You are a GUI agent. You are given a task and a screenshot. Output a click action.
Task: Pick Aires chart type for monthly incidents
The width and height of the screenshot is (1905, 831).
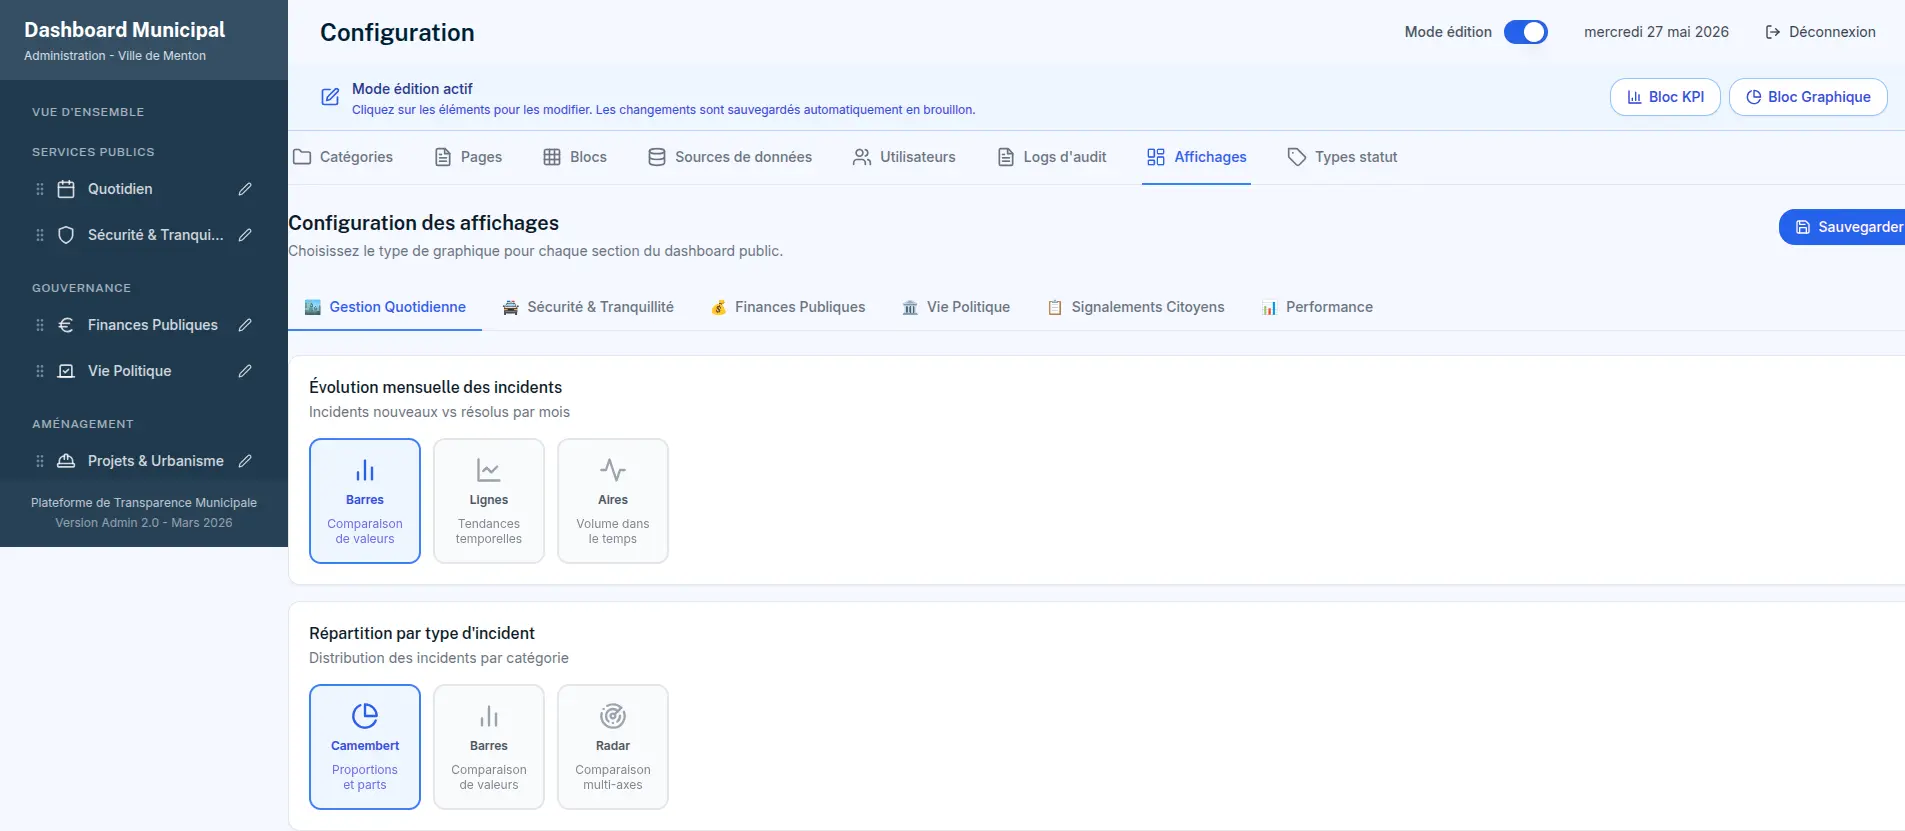(x=613, y=501)
